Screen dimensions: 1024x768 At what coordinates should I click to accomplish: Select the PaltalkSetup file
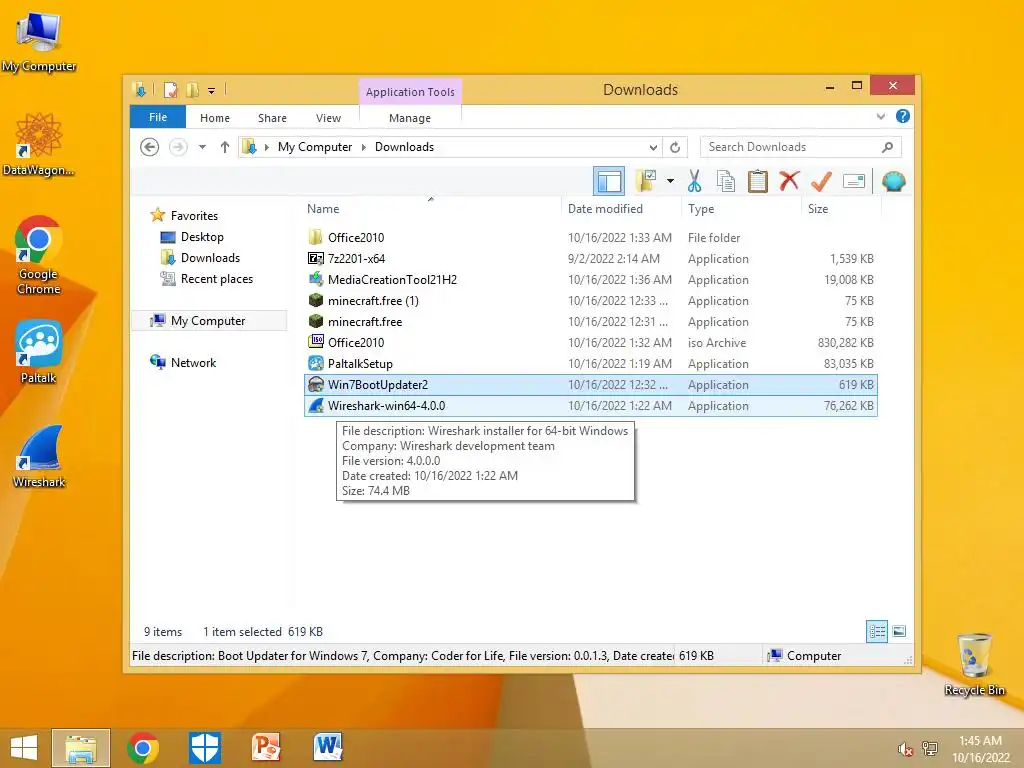click(591, 364)
